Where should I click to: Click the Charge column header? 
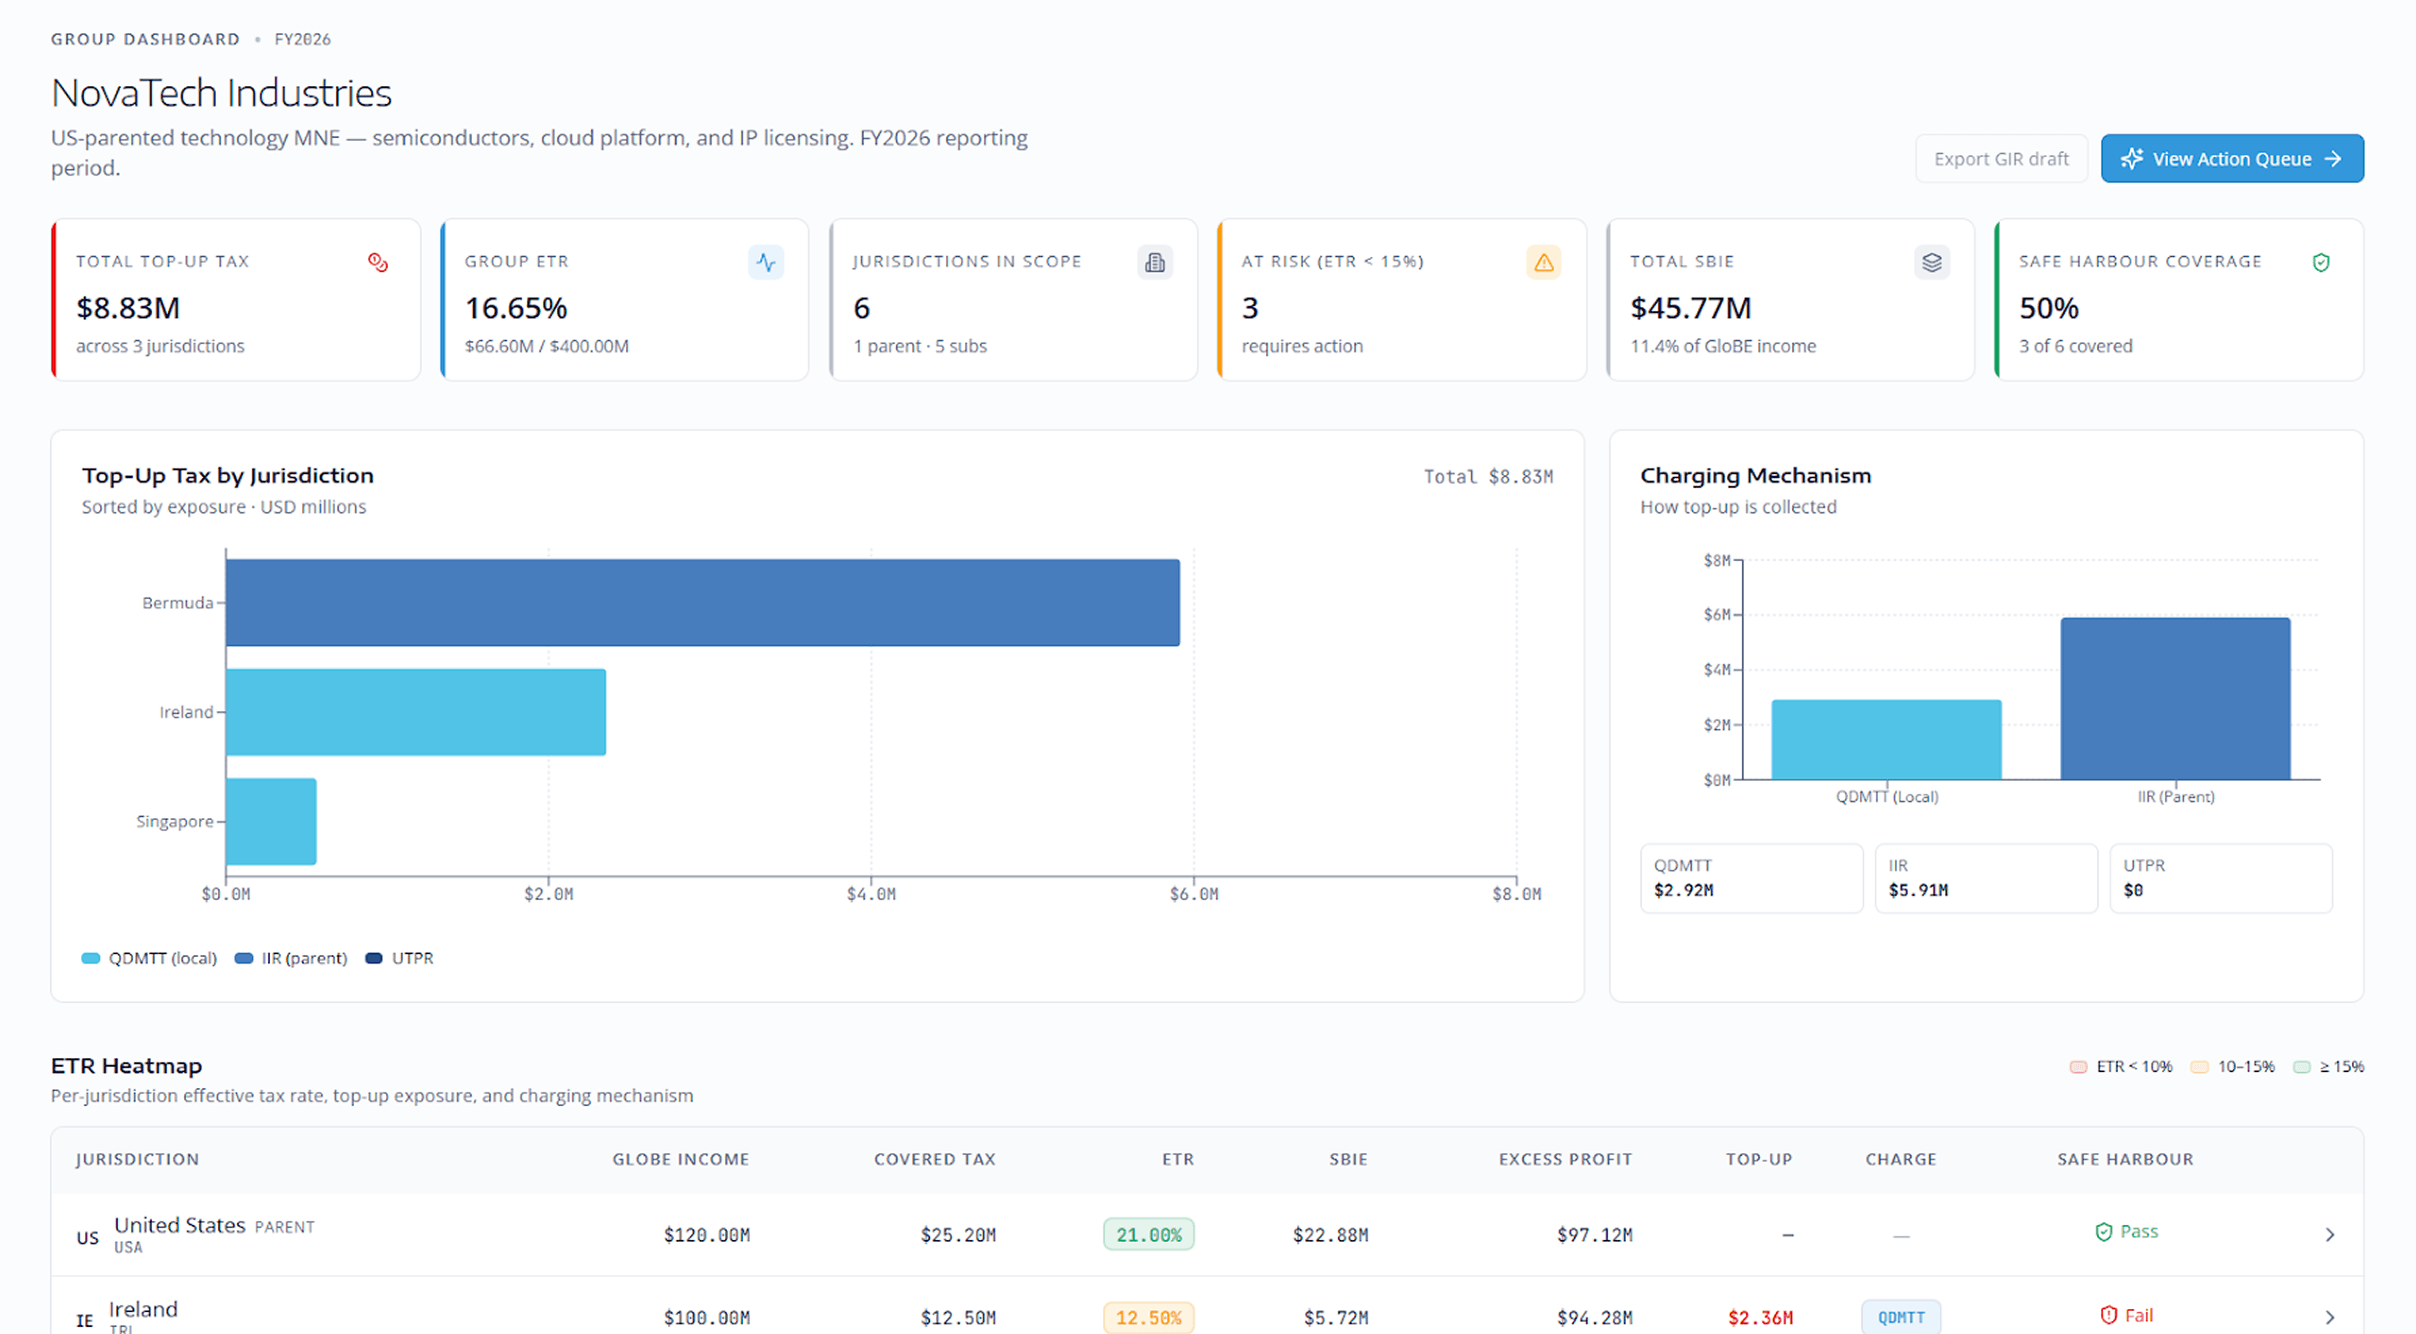[1901, 1159]
